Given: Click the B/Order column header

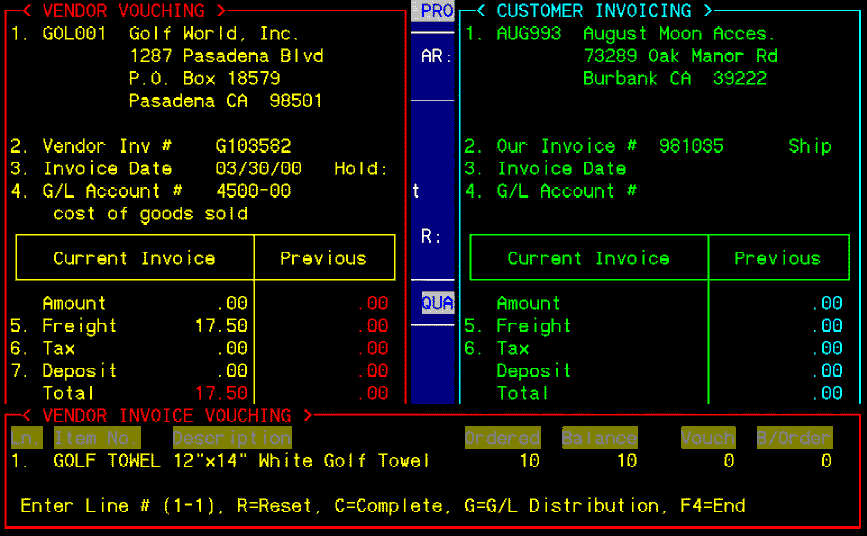Looking at the screenshot, I should tap(794, 438).
